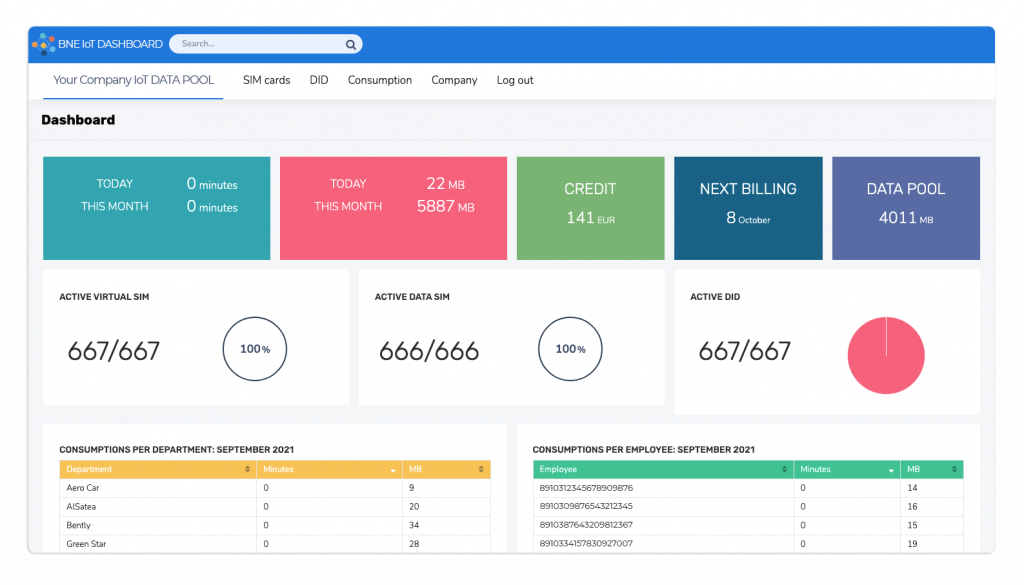The image size is (1024, 585).
Task: Click the Active Virtual SIM 100% circle gauge
Action: 254,348
